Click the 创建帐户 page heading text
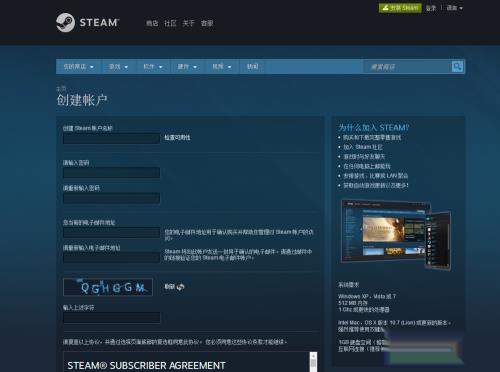 (x=82, y=100)
